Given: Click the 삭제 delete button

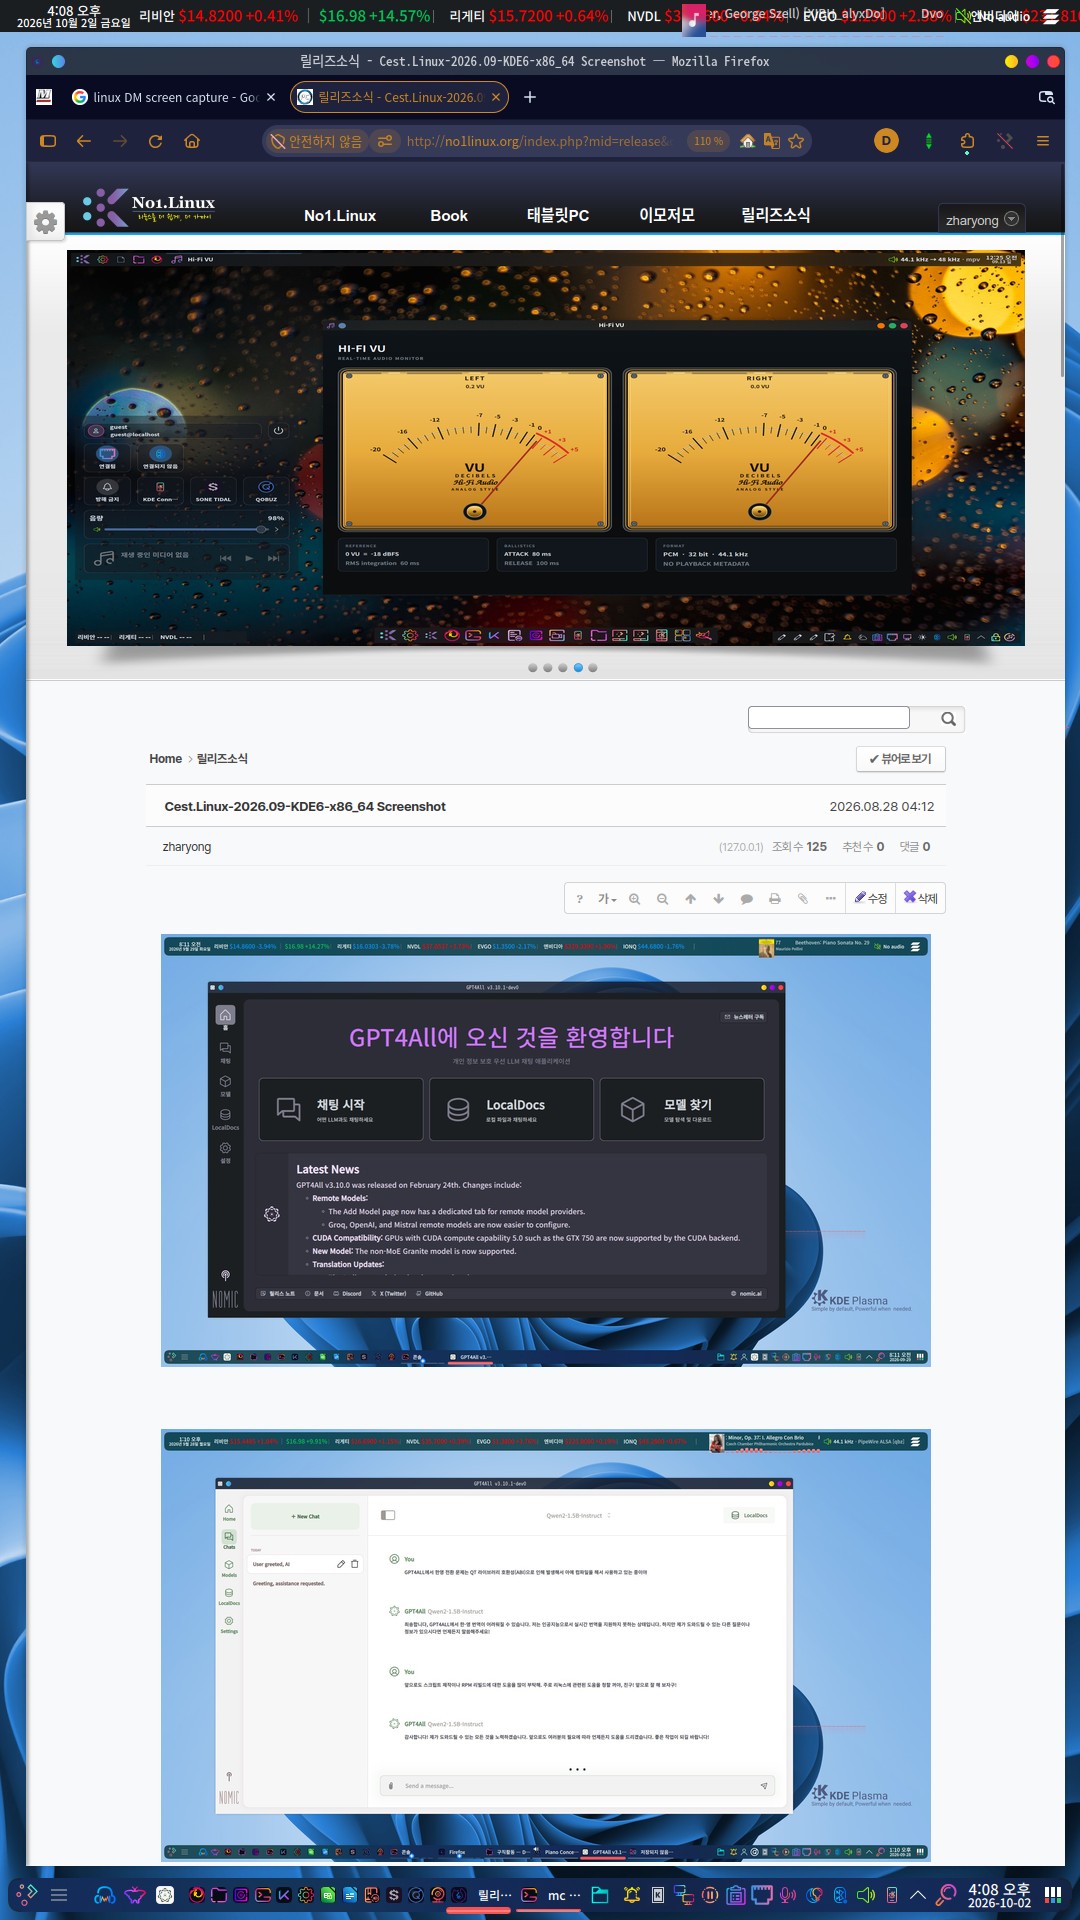Looking at the screenshot, I should point(921,898).
